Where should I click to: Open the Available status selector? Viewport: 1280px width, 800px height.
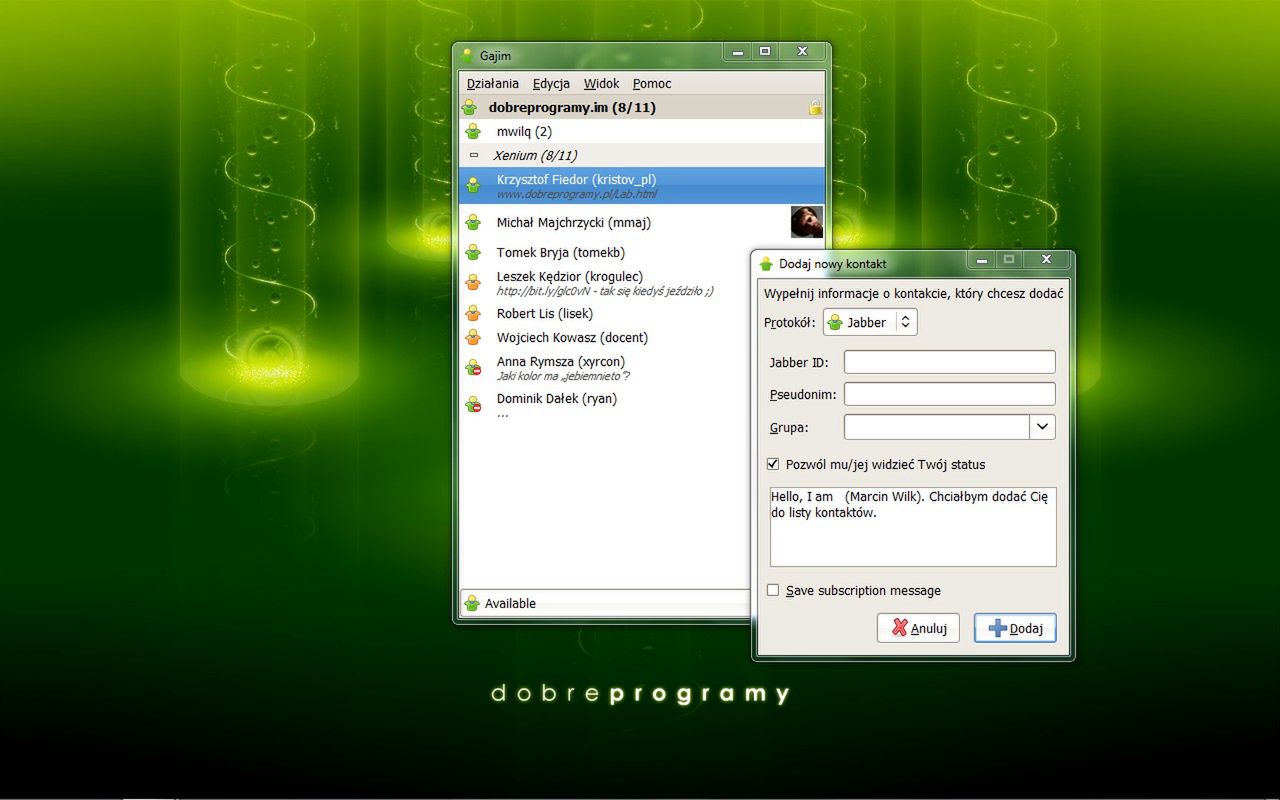(x=605, y=603)
